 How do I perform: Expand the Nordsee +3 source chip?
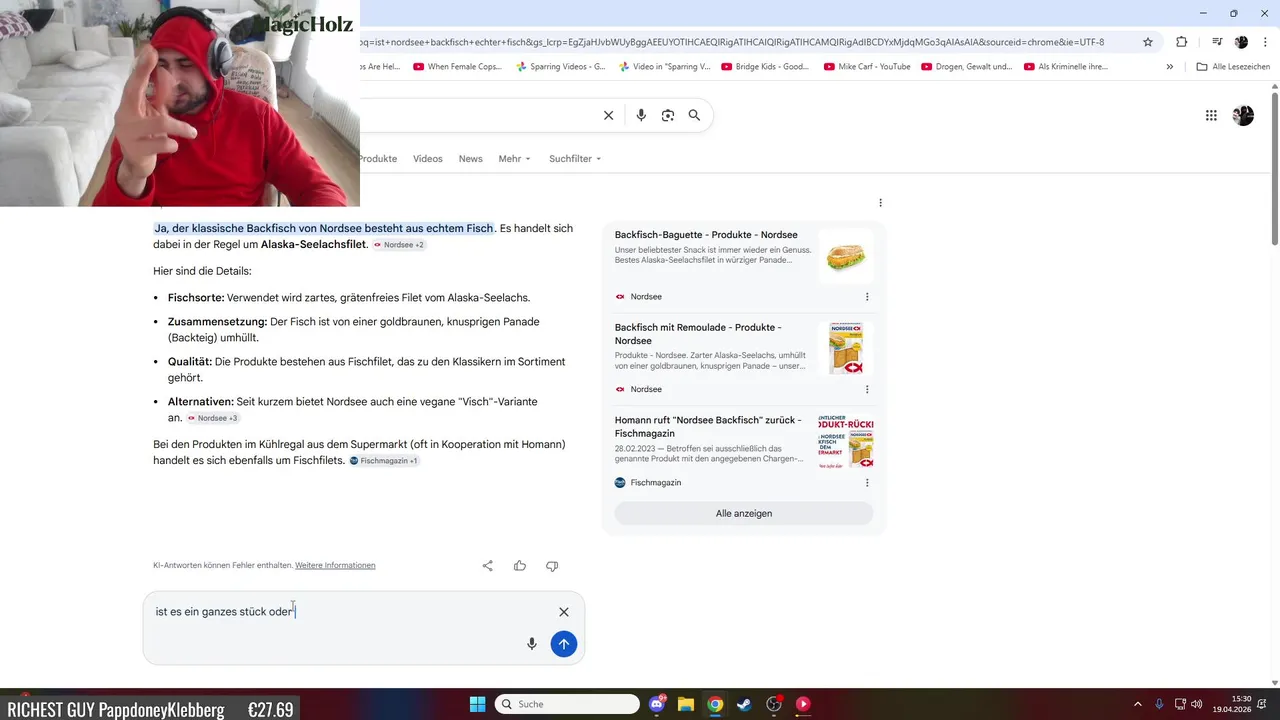(x=212, y=418)
